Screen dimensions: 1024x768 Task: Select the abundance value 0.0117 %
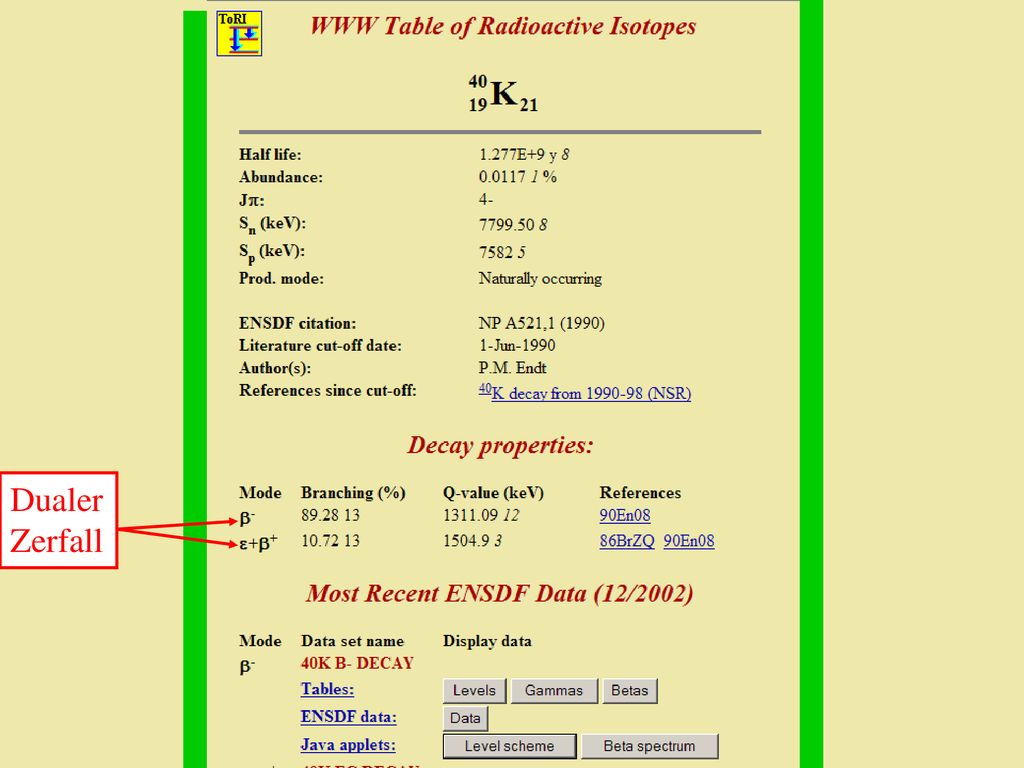tap(517, 176)
